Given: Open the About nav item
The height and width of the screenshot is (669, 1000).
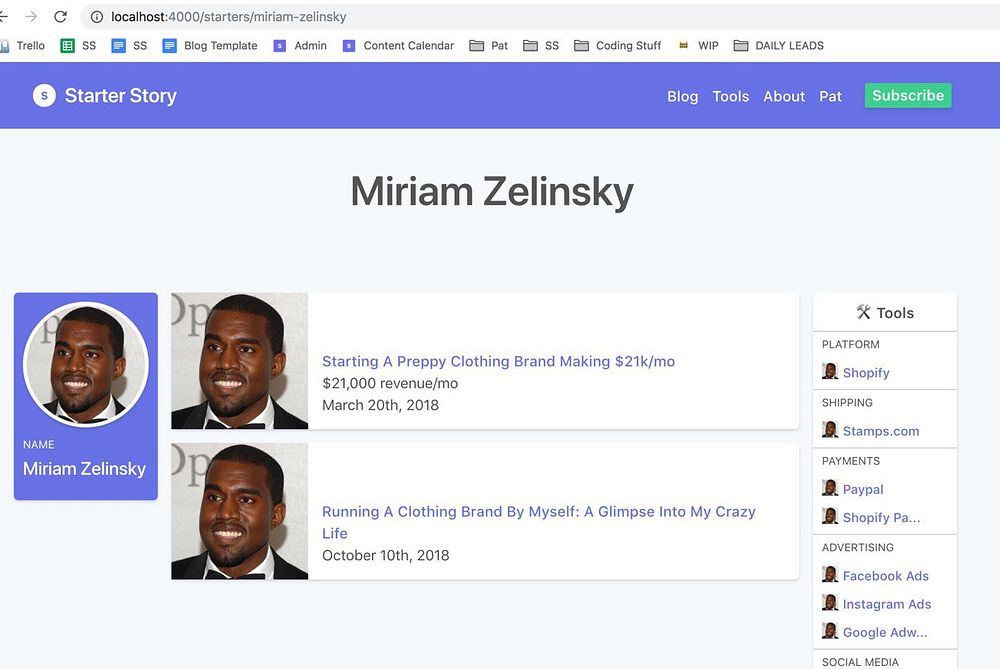Looking at the screenshot, I should (784, 96).
